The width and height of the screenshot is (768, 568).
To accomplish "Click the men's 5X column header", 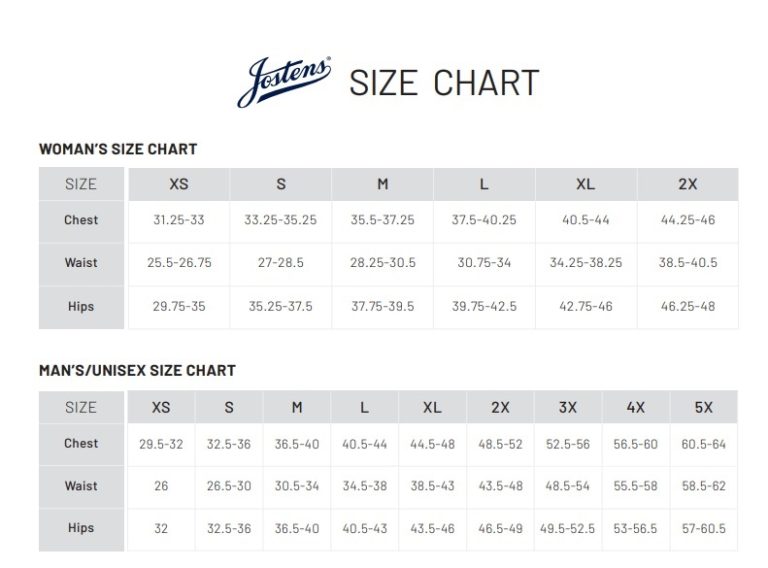I will point(704,407).
